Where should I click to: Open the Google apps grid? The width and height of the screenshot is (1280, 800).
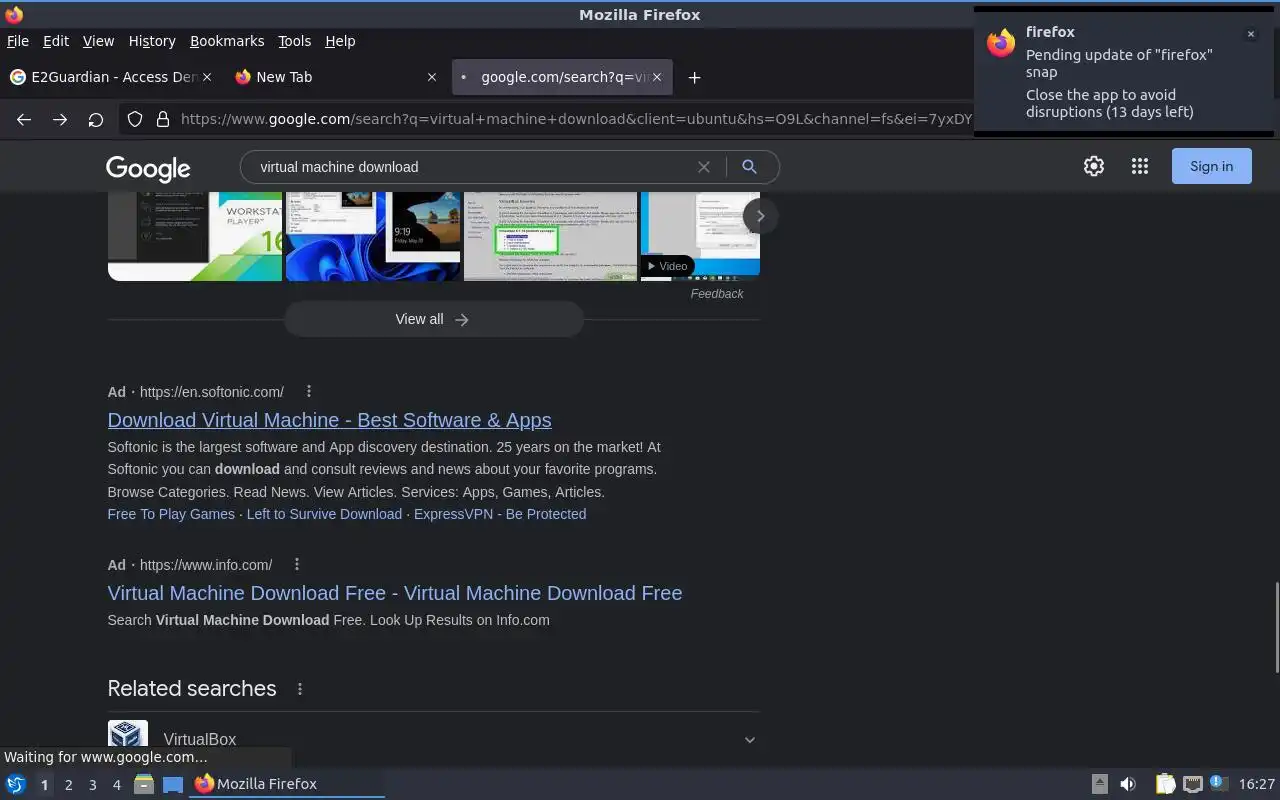point(1140,167)
